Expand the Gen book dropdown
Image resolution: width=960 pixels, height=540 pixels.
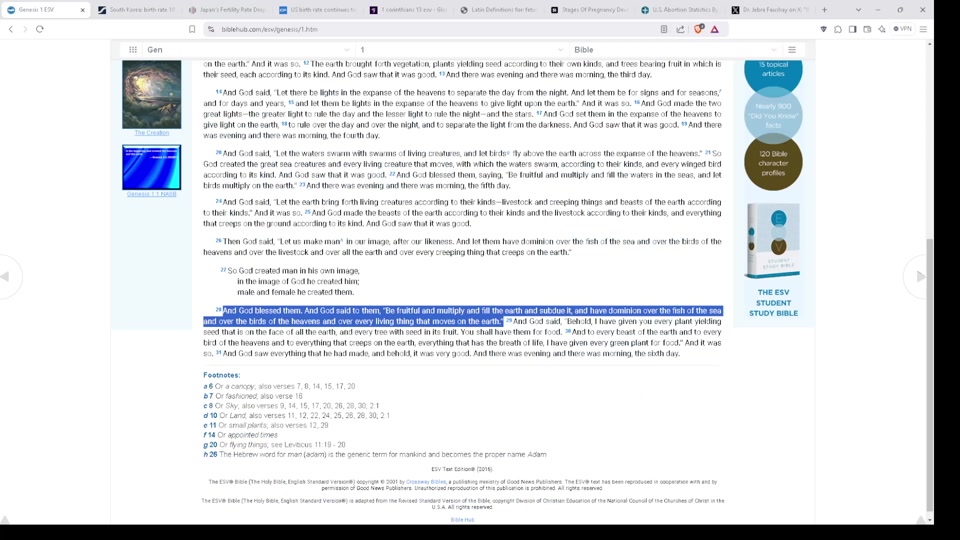point(347,50)
